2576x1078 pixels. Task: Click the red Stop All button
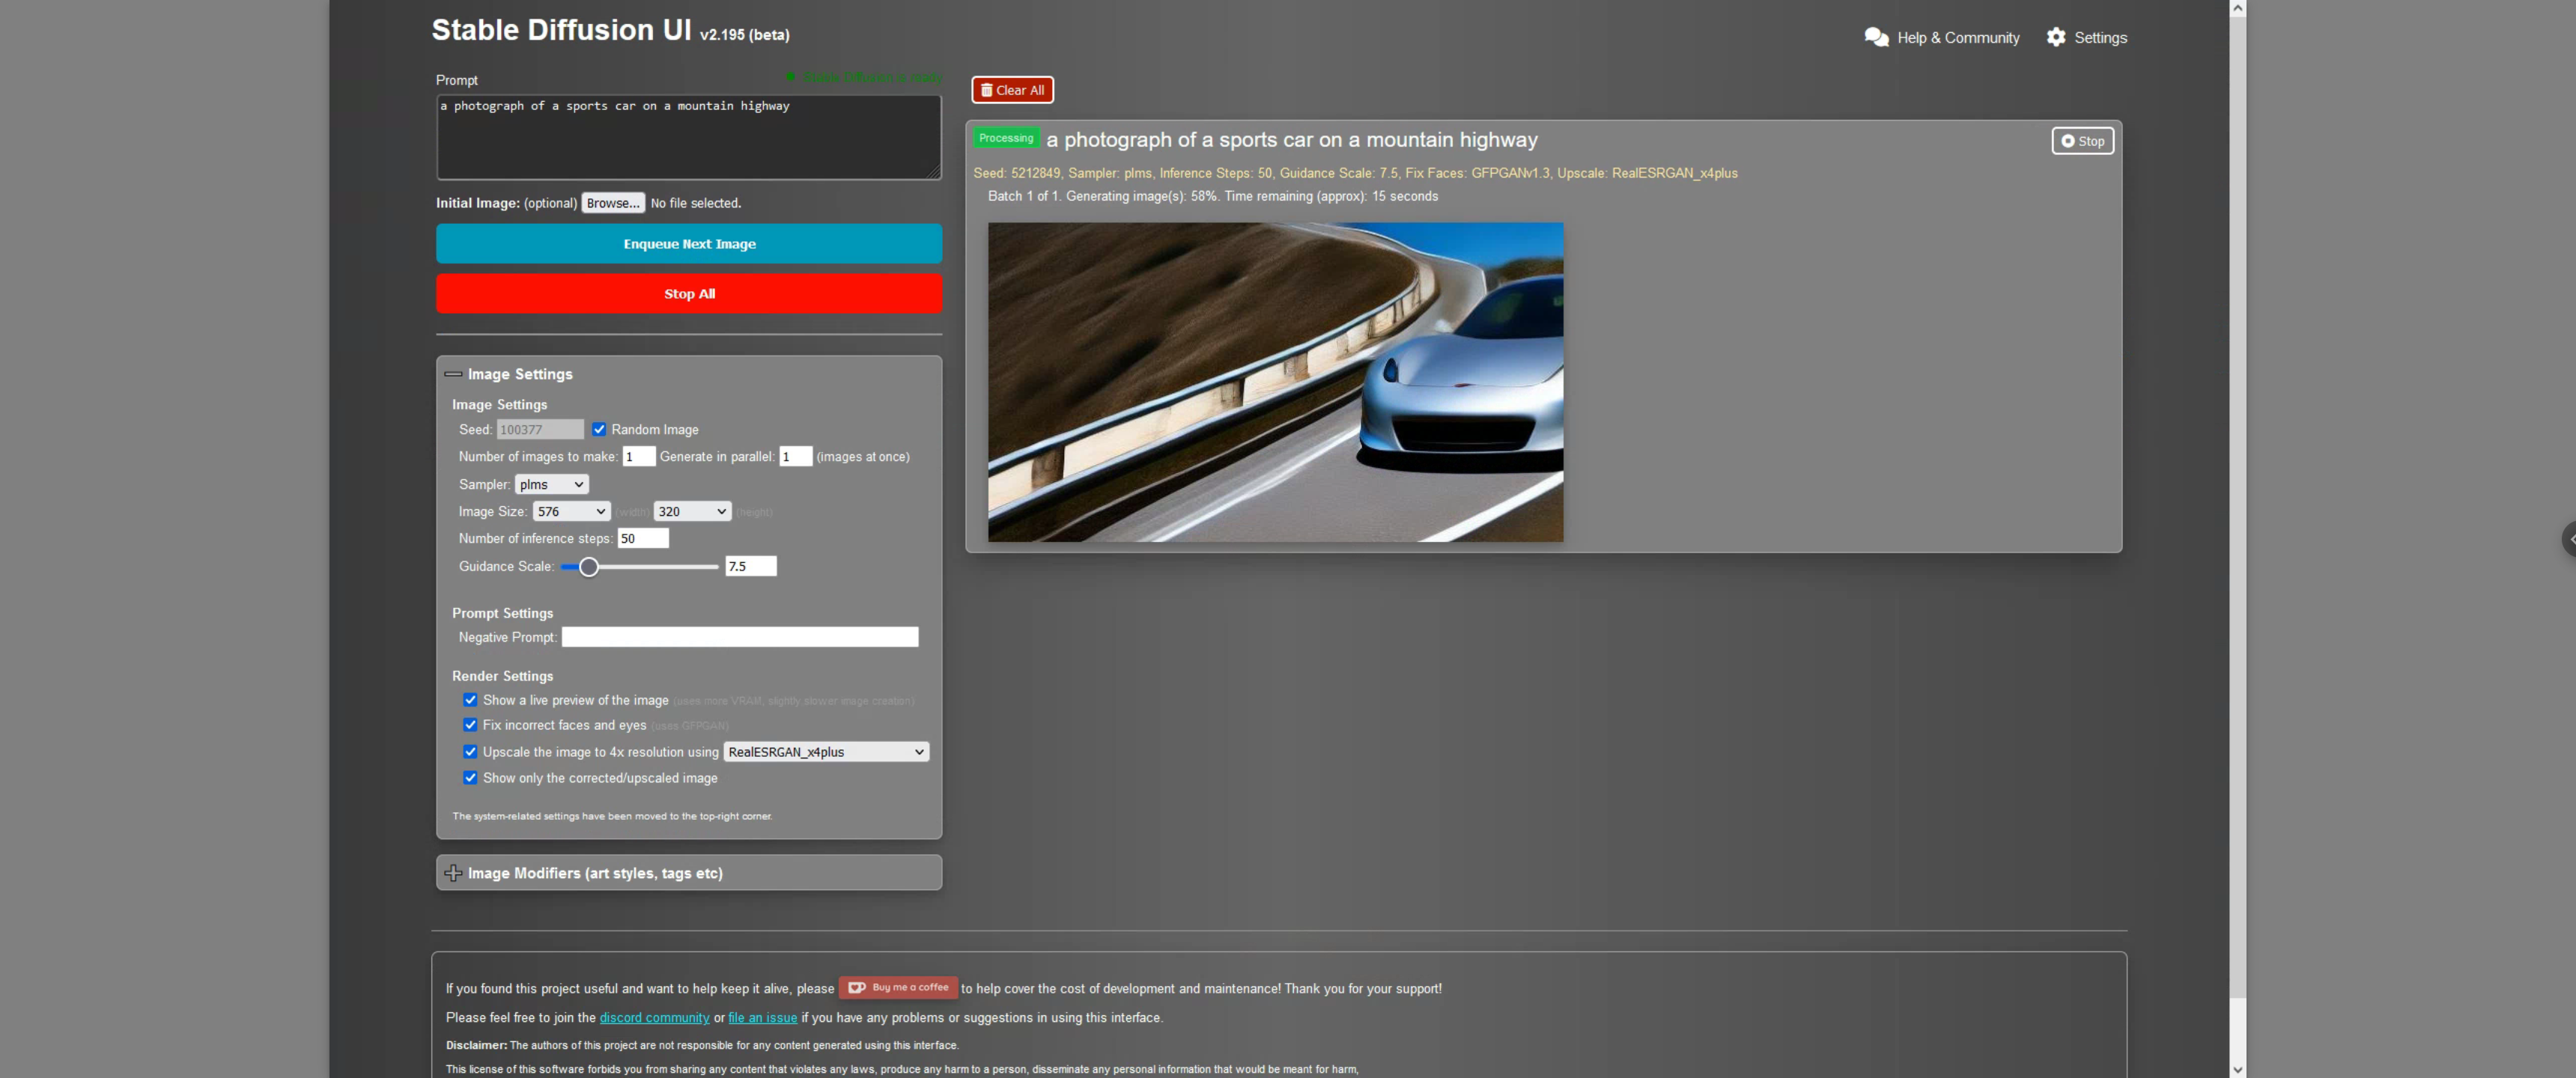pyautogui.click(x=689, y=294)
